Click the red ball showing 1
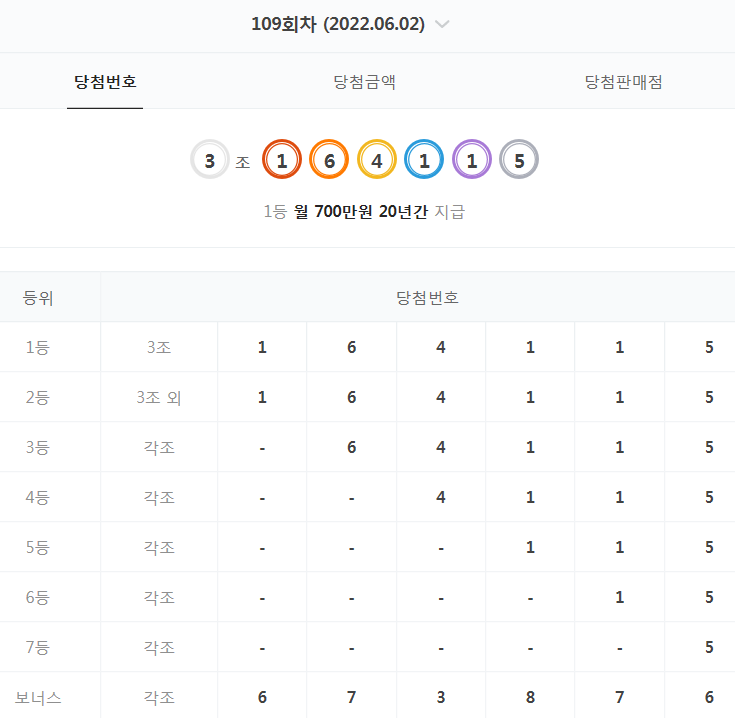 click(282, 159)
